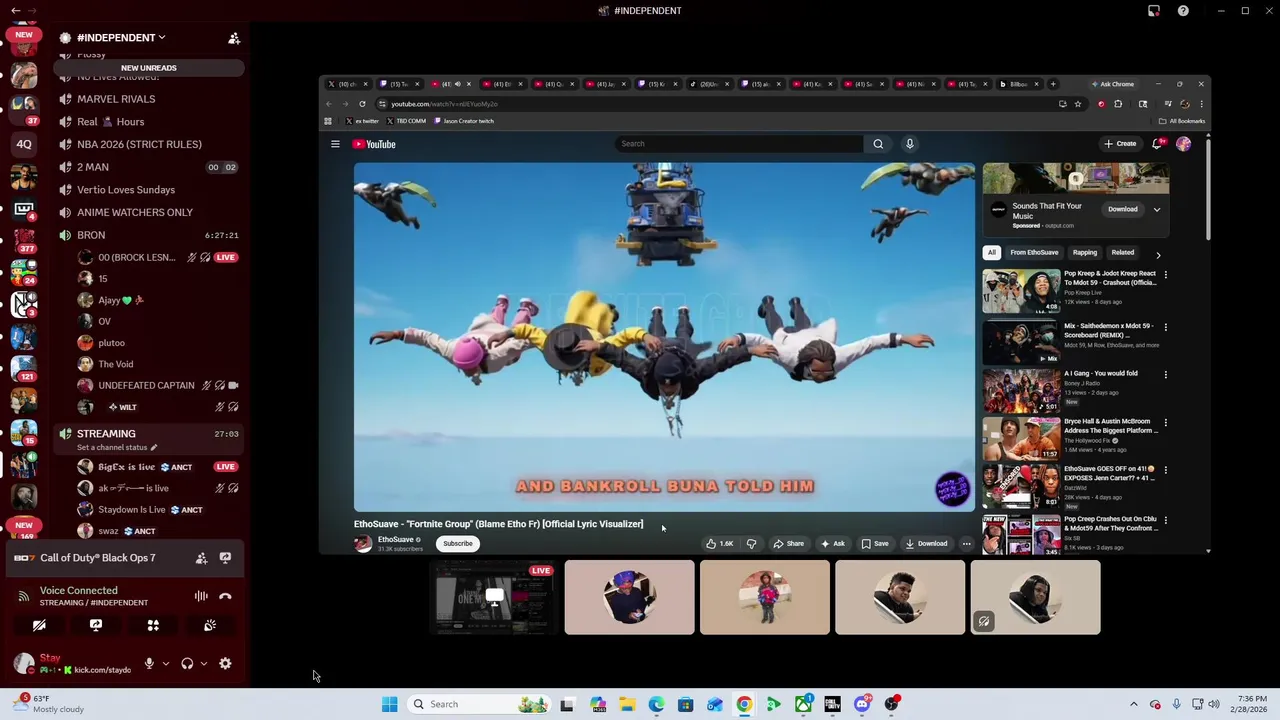Deafen Discord headphones
This screenshot has width=1280, height=720.
pos(187,663)
